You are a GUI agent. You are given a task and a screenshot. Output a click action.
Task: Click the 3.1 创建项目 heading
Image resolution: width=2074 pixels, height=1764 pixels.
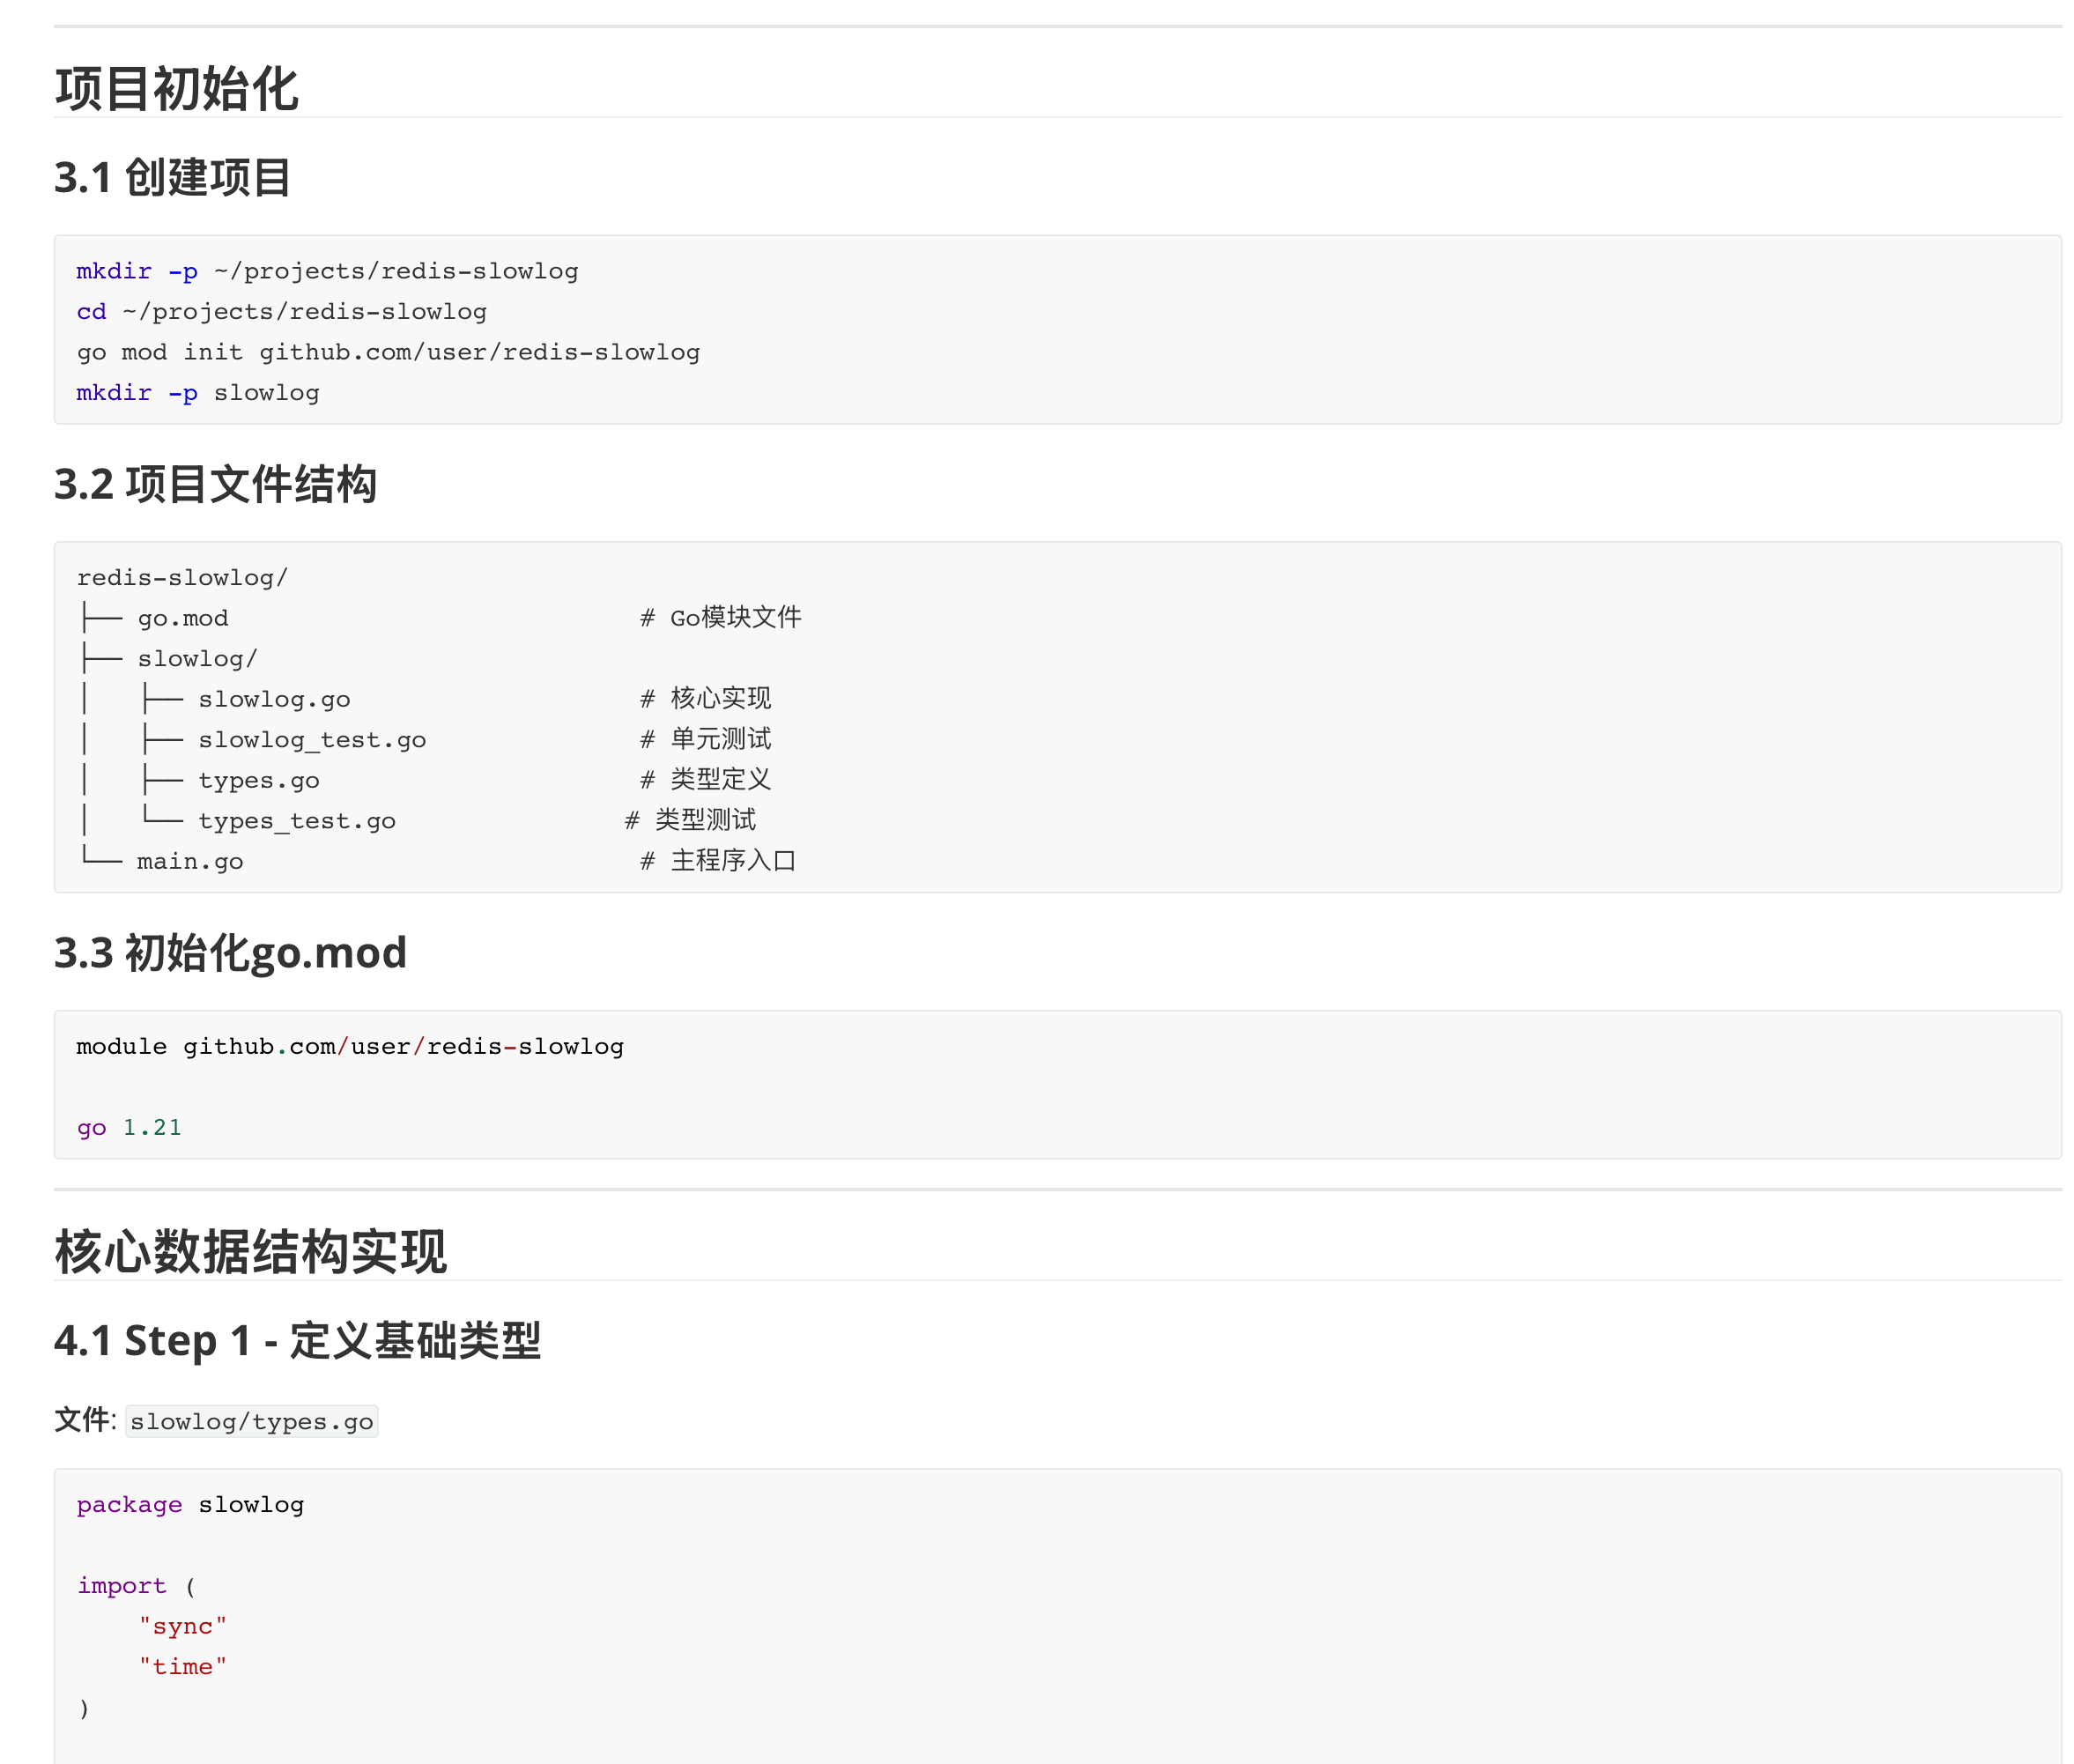172,178
